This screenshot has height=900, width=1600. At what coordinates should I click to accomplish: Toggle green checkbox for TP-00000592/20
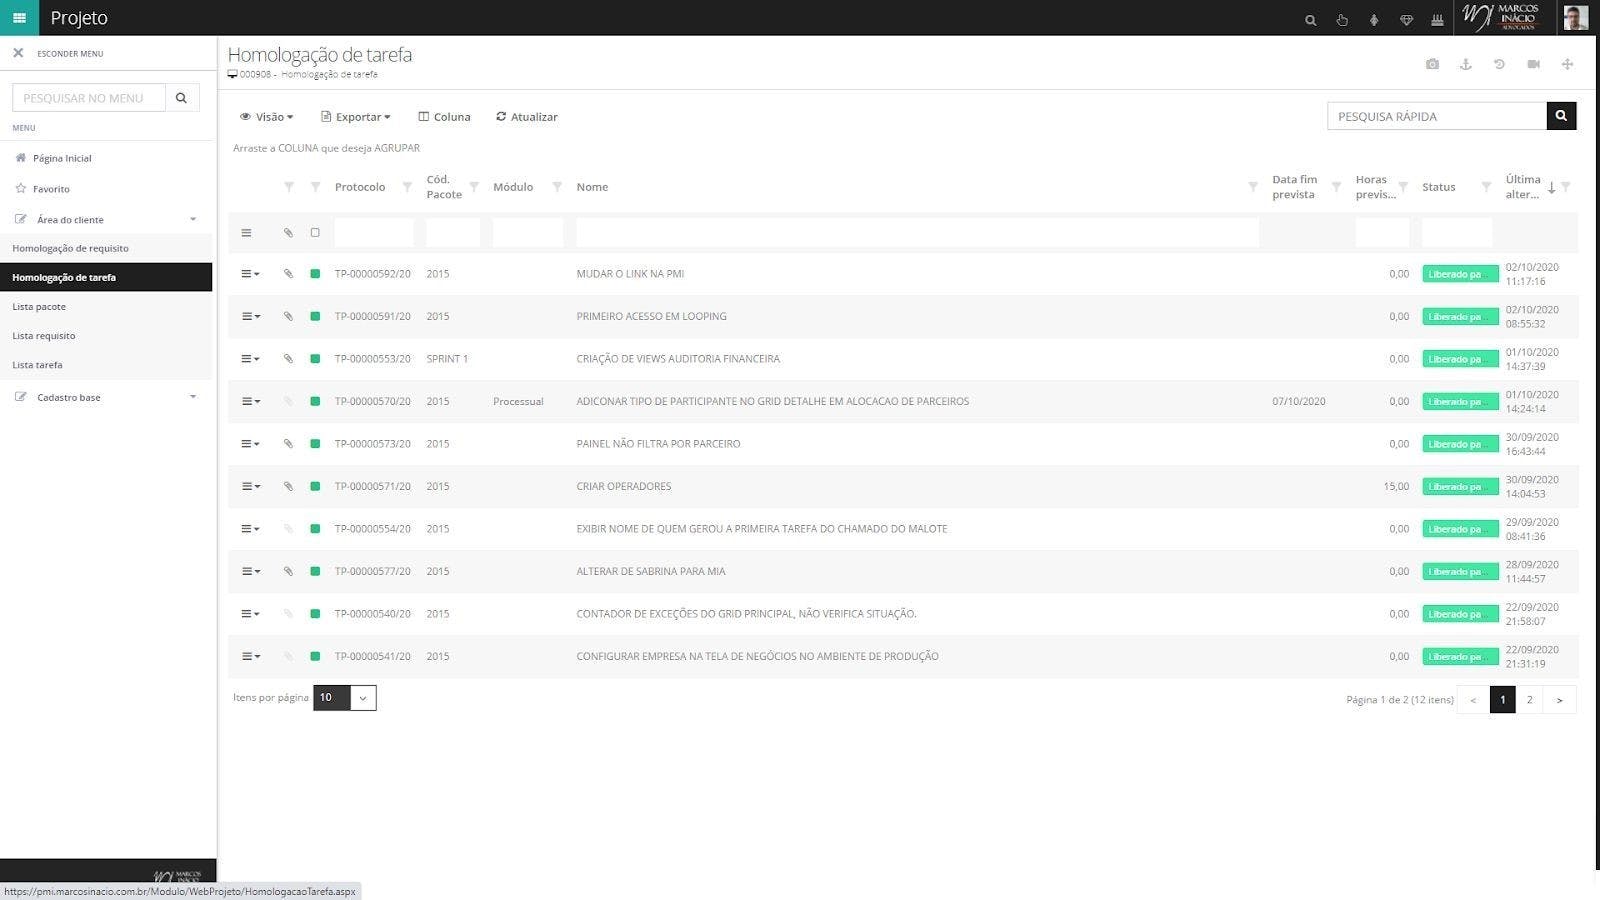(315, 274)
